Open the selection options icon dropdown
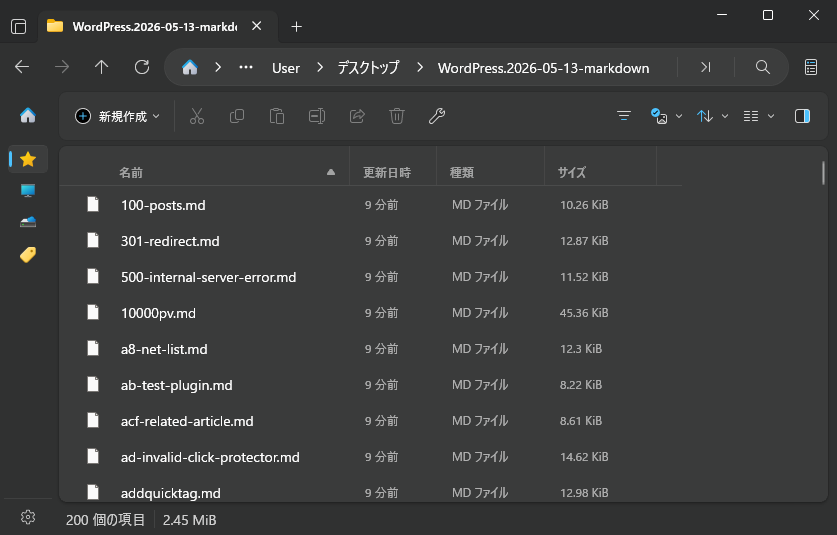This screenshot has height=535, width=837. coord(666,116)
